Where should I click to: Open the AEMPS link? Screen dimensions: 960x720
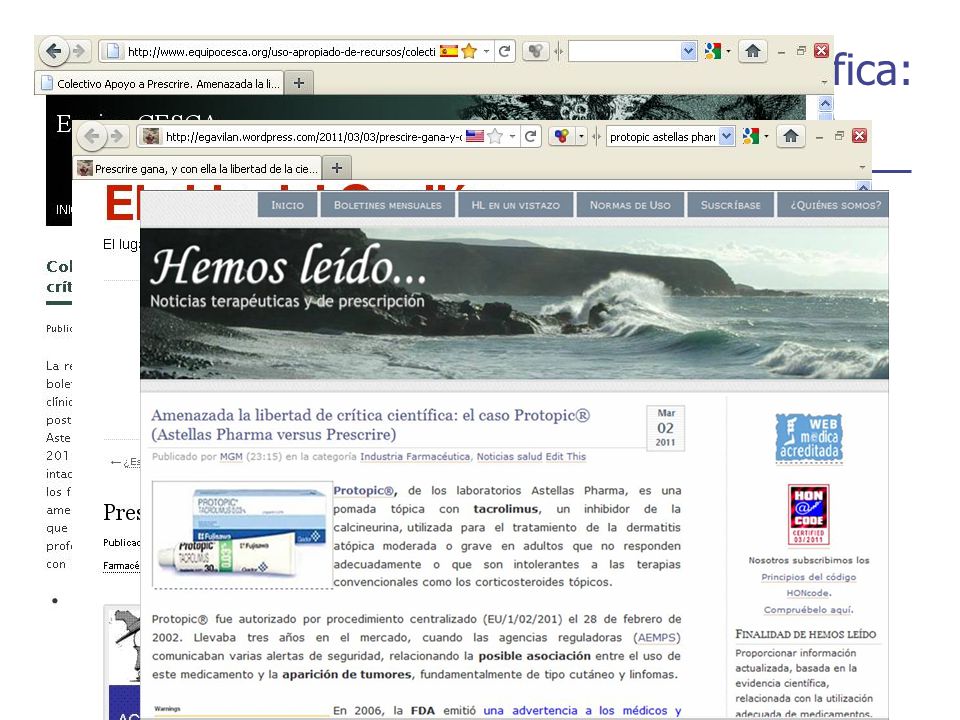(657, 637)
